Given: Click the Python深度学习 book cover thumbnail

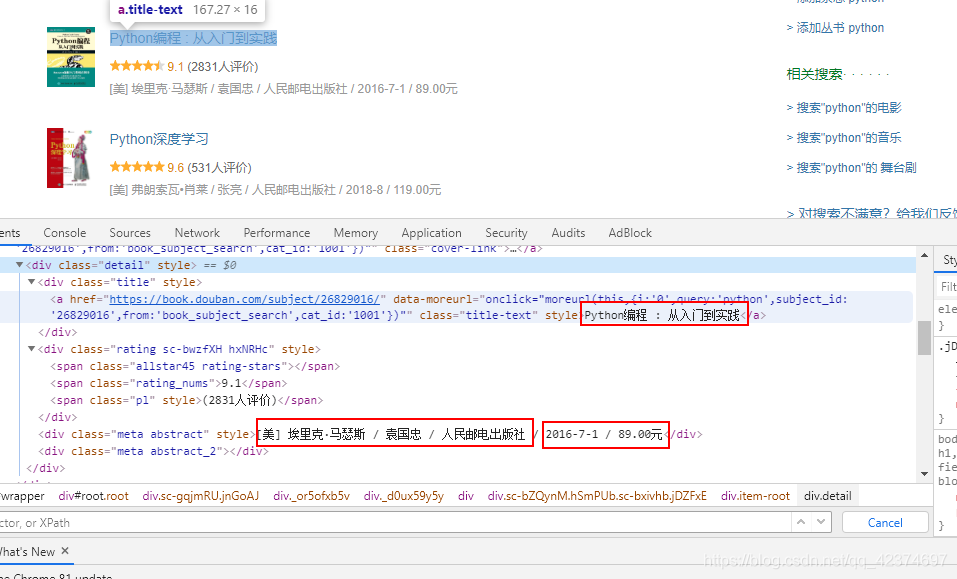Looking at the screenshot, I should tap(71, 158).
